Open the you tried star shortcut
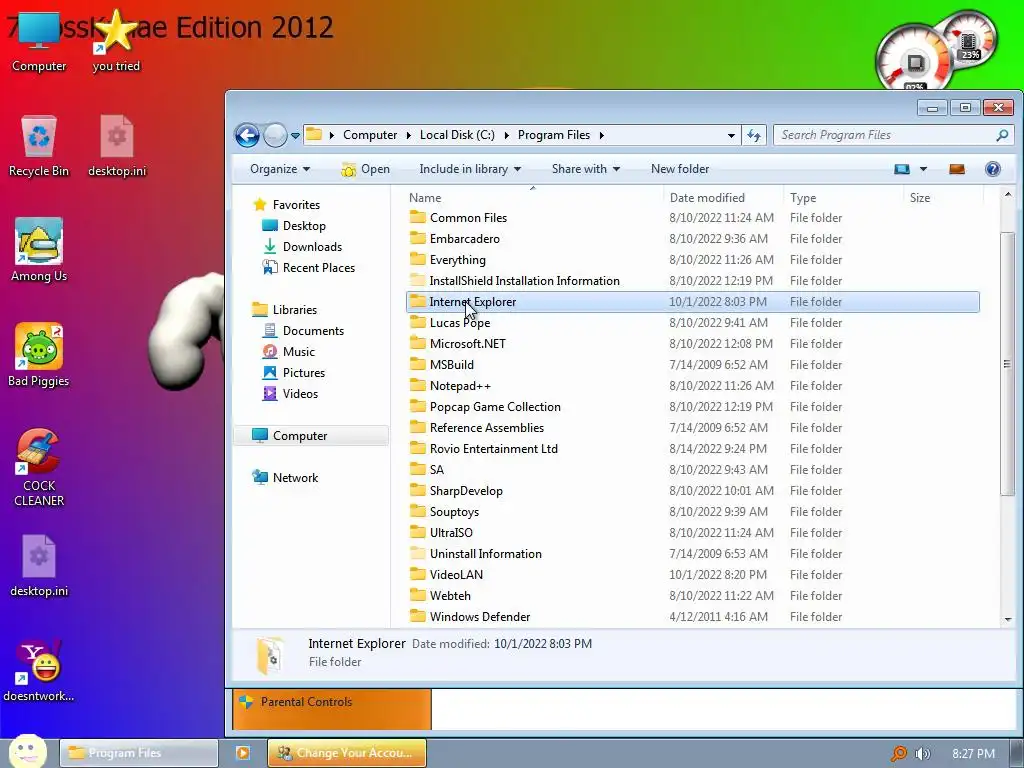 116,39
